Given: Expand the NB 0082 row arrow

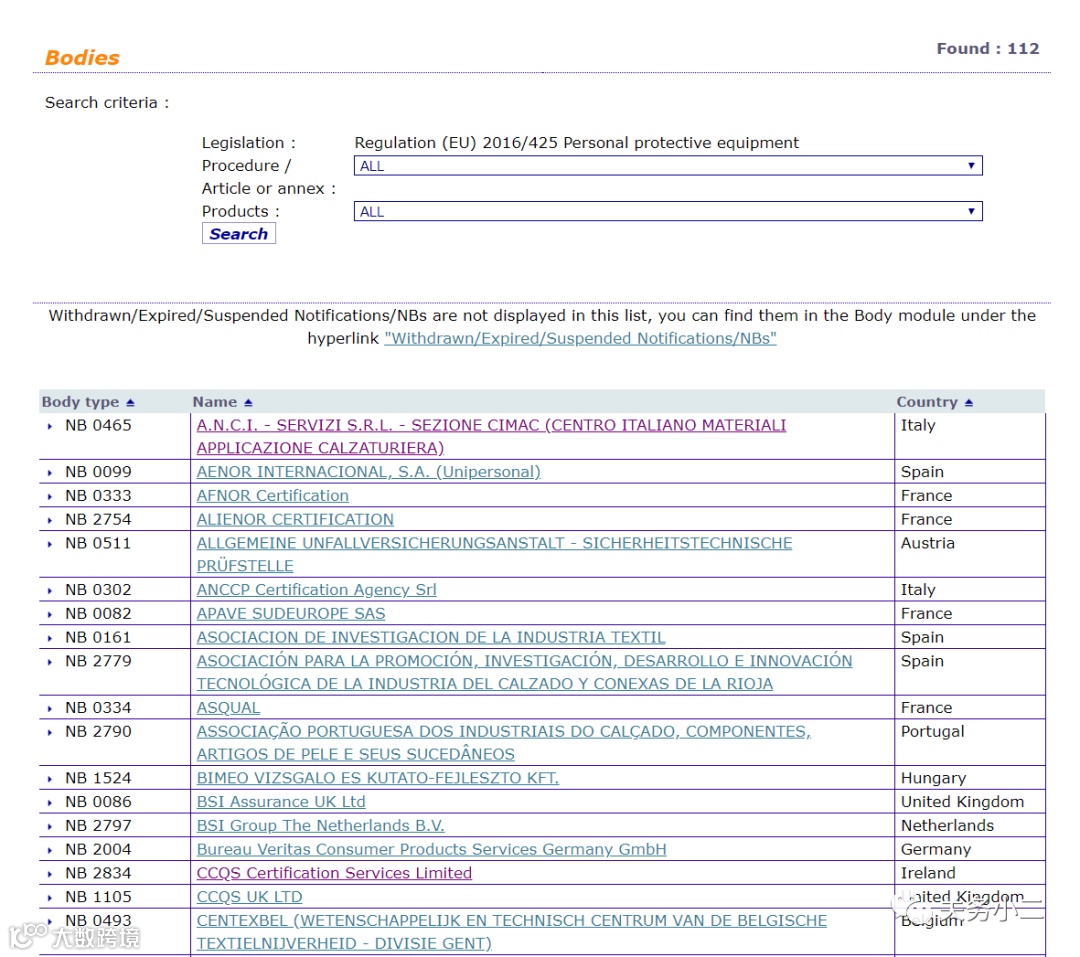Looking at the screenshot, I should click(50, 615).
